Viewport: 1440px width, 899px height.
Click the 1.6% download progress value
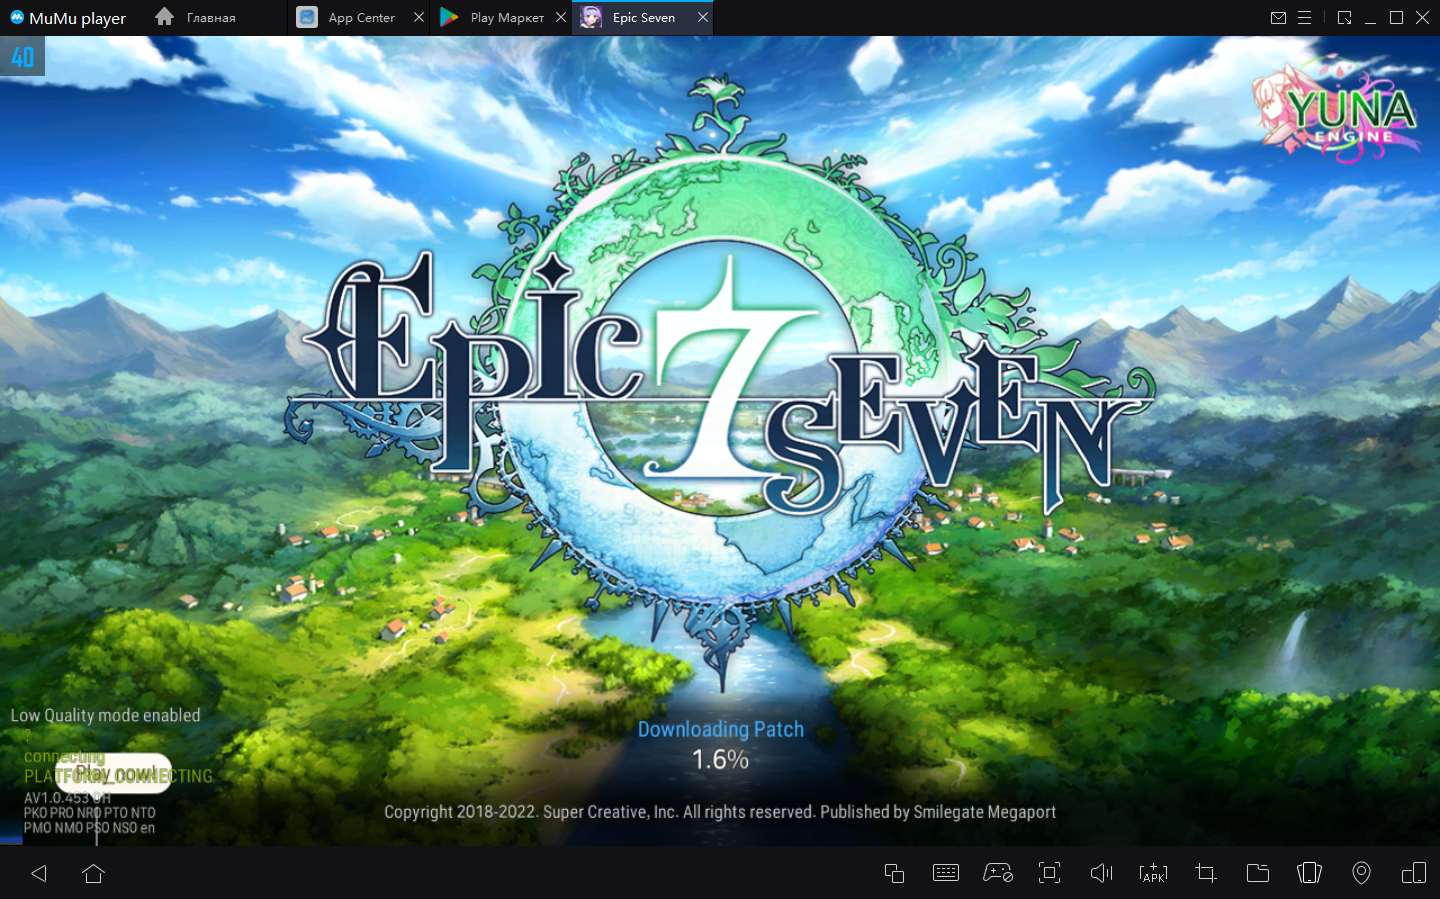(721, 760)
